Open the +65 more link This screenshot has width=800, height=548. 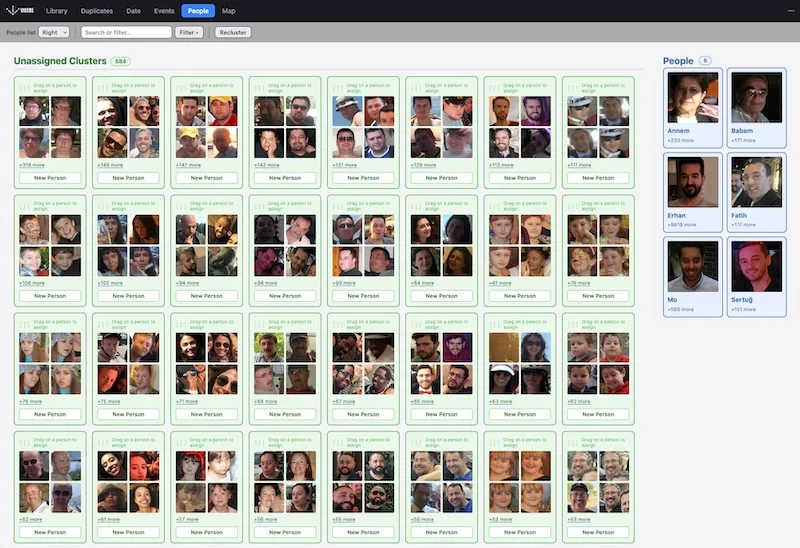click(422, 402)
